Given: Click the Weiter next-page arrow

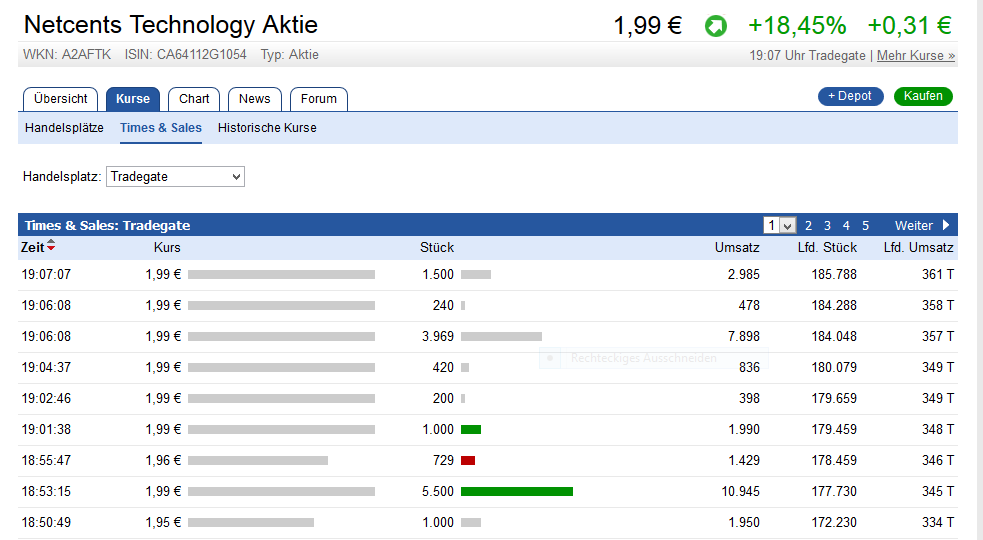Looking at the screenshot, I should 945,225.
